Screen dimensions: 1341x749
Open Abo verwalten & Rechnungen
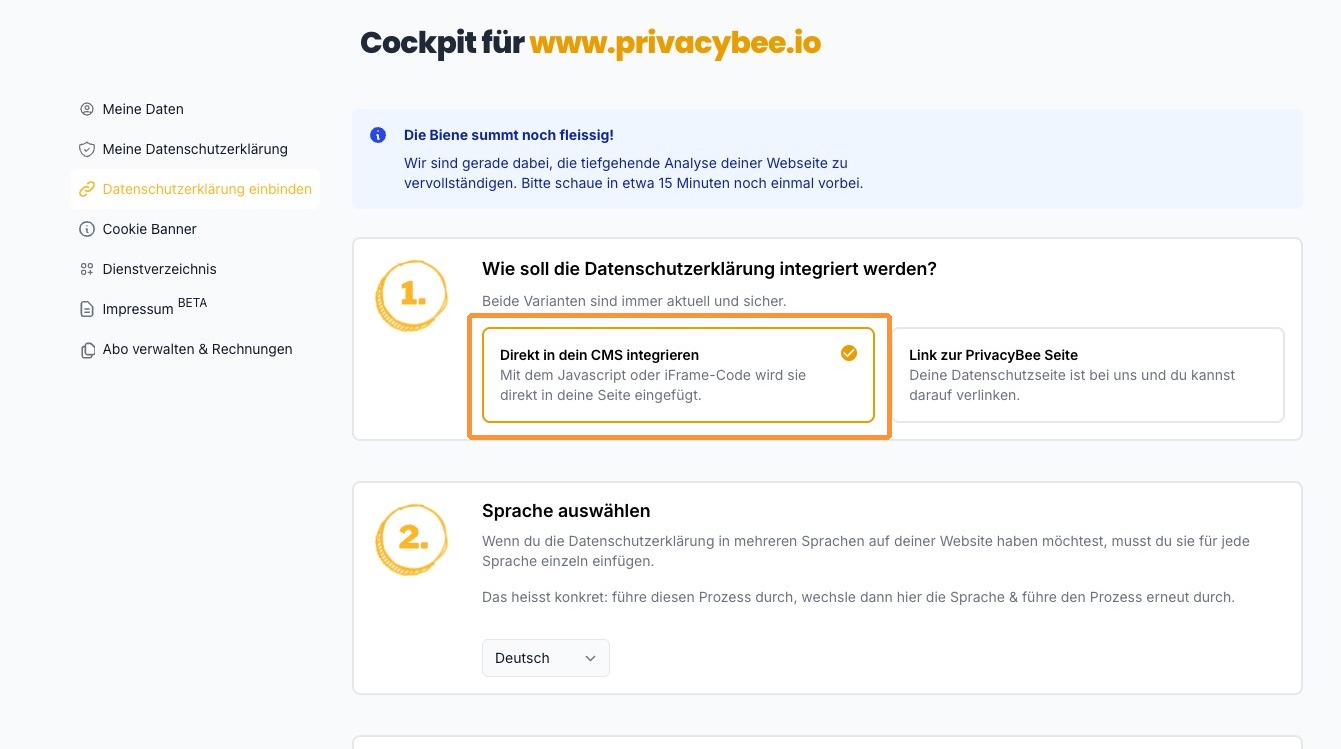click(x=197, y=349)
